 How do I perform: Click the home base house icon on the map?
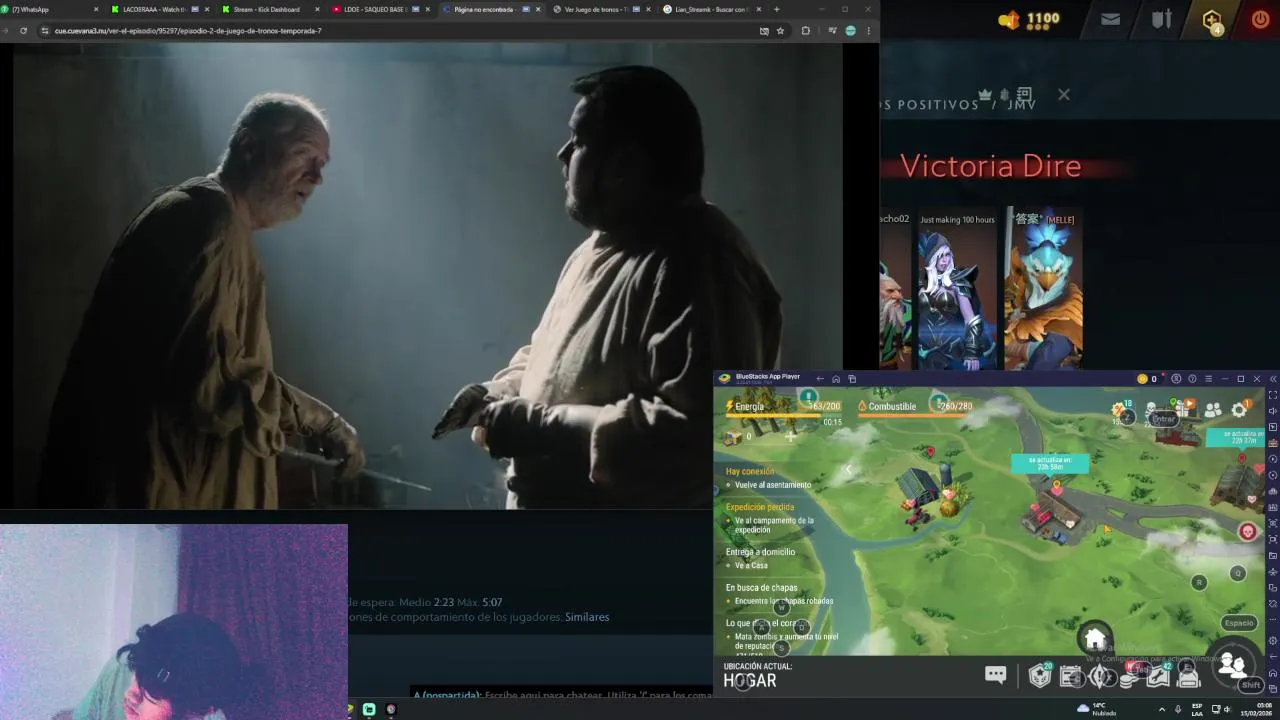click(x=1095, y=637)
